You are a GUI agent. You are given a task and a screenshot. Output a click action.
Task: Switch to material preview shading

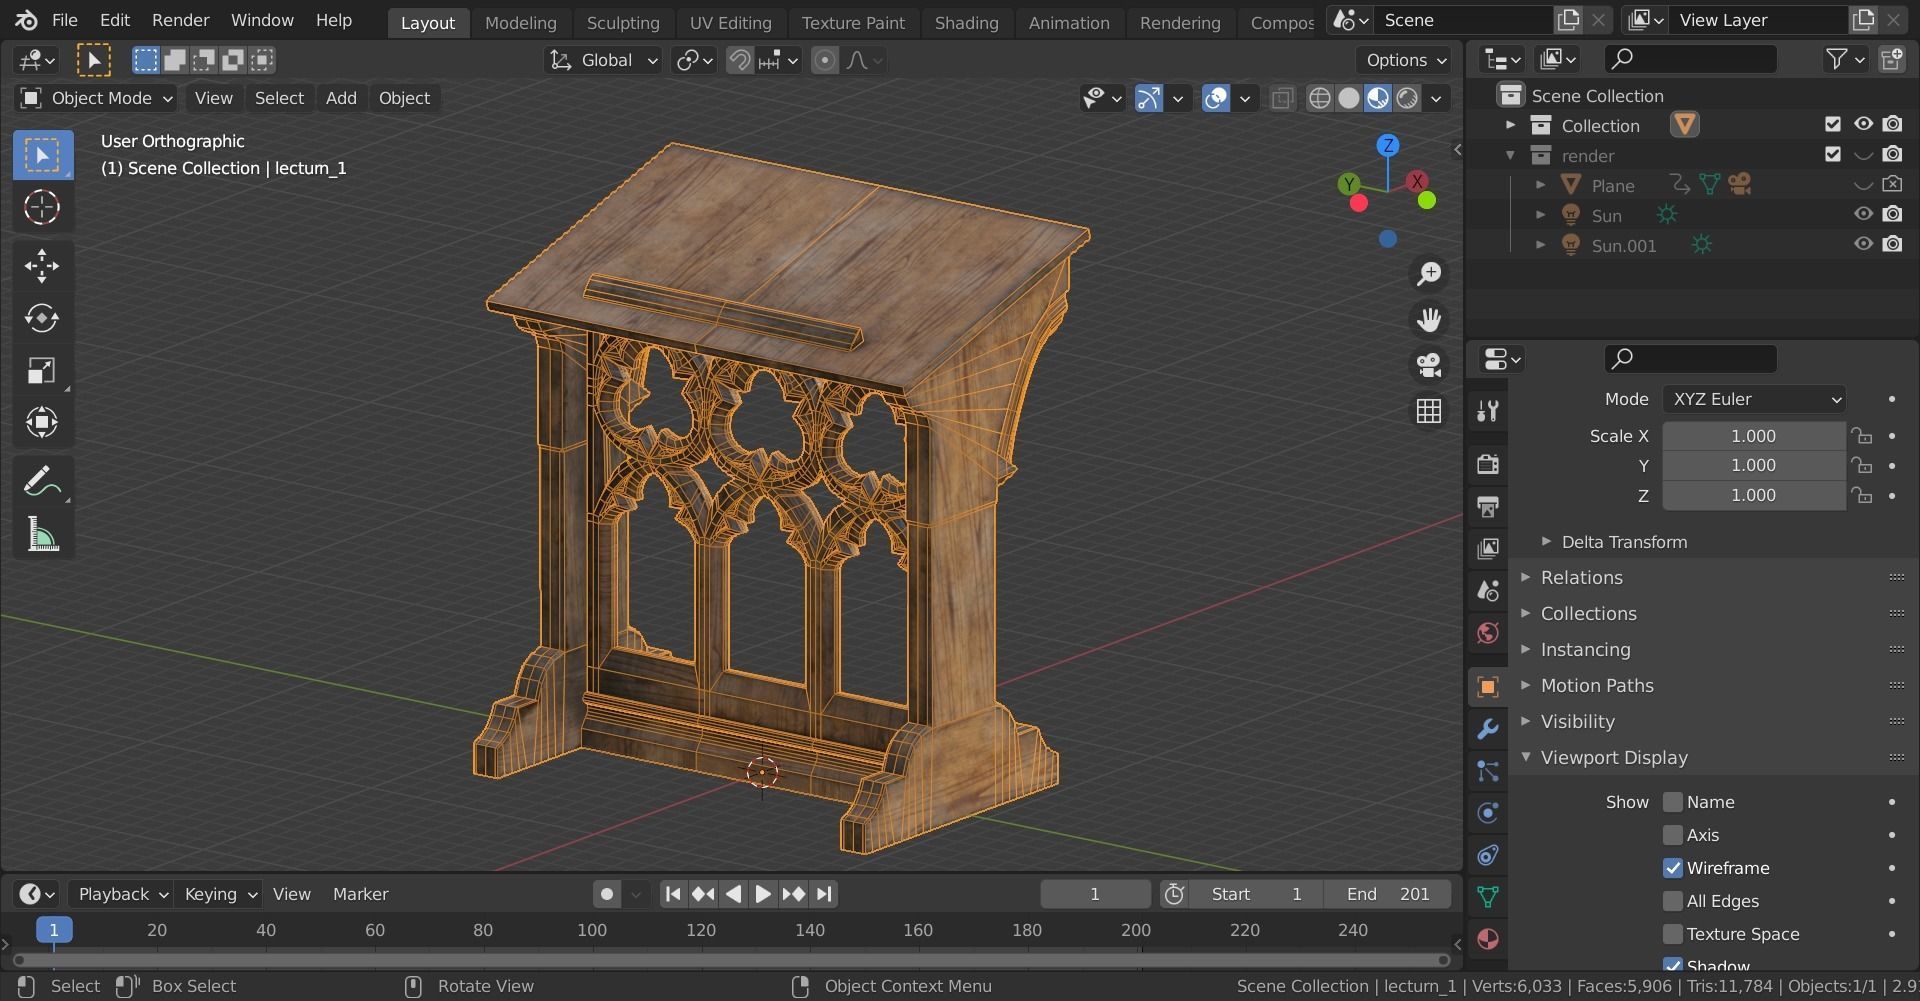[1378, 98]
